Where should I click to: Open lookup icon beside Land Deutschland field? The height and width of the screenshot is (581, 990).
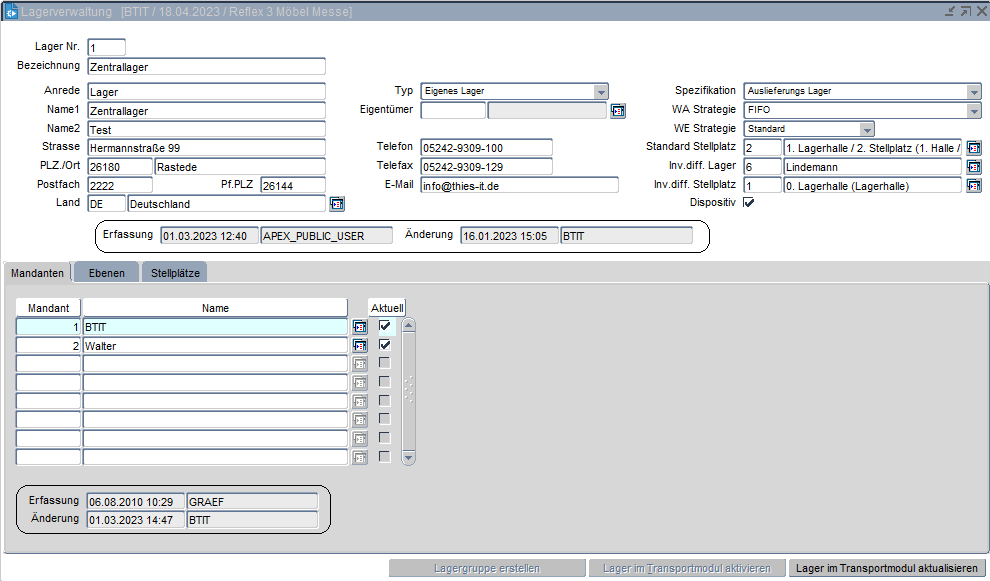click(x=337, y=204)
